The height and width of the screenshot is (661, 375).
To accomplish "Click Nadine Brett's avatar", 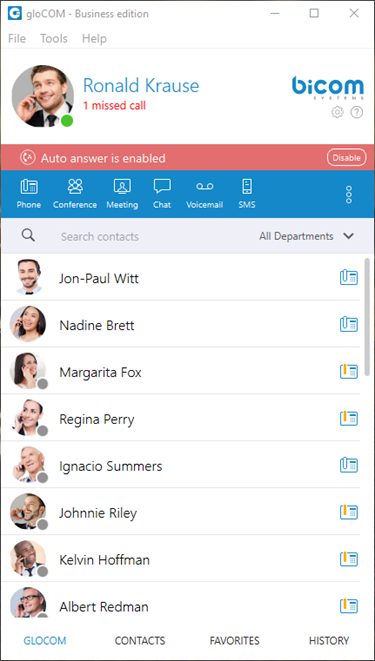I will tap(28, 324).
